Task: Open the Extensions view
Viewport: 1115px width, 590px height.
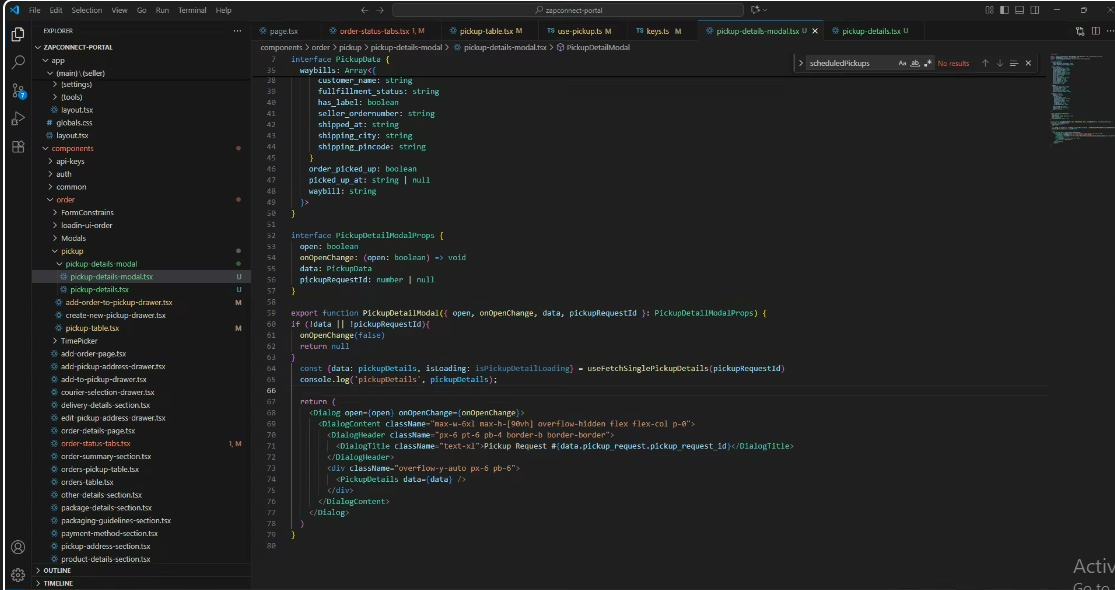Action: 17,147
